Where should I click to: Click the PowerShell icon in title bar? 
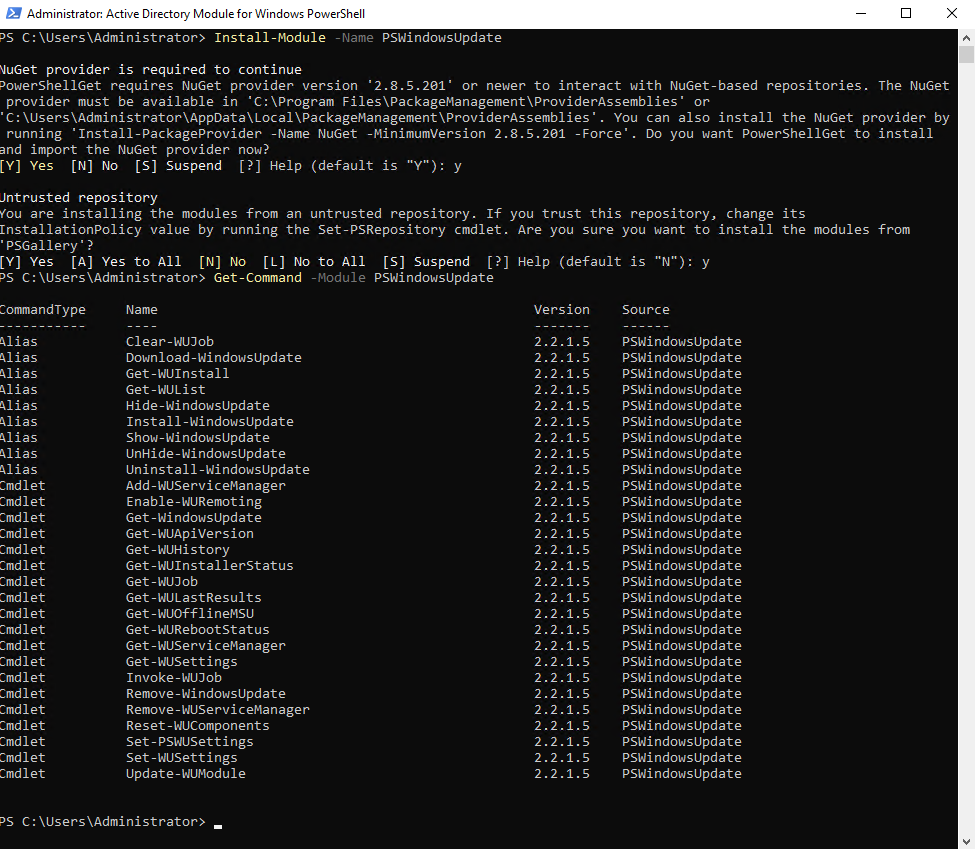pyautogui.click(x=13, y=13)
